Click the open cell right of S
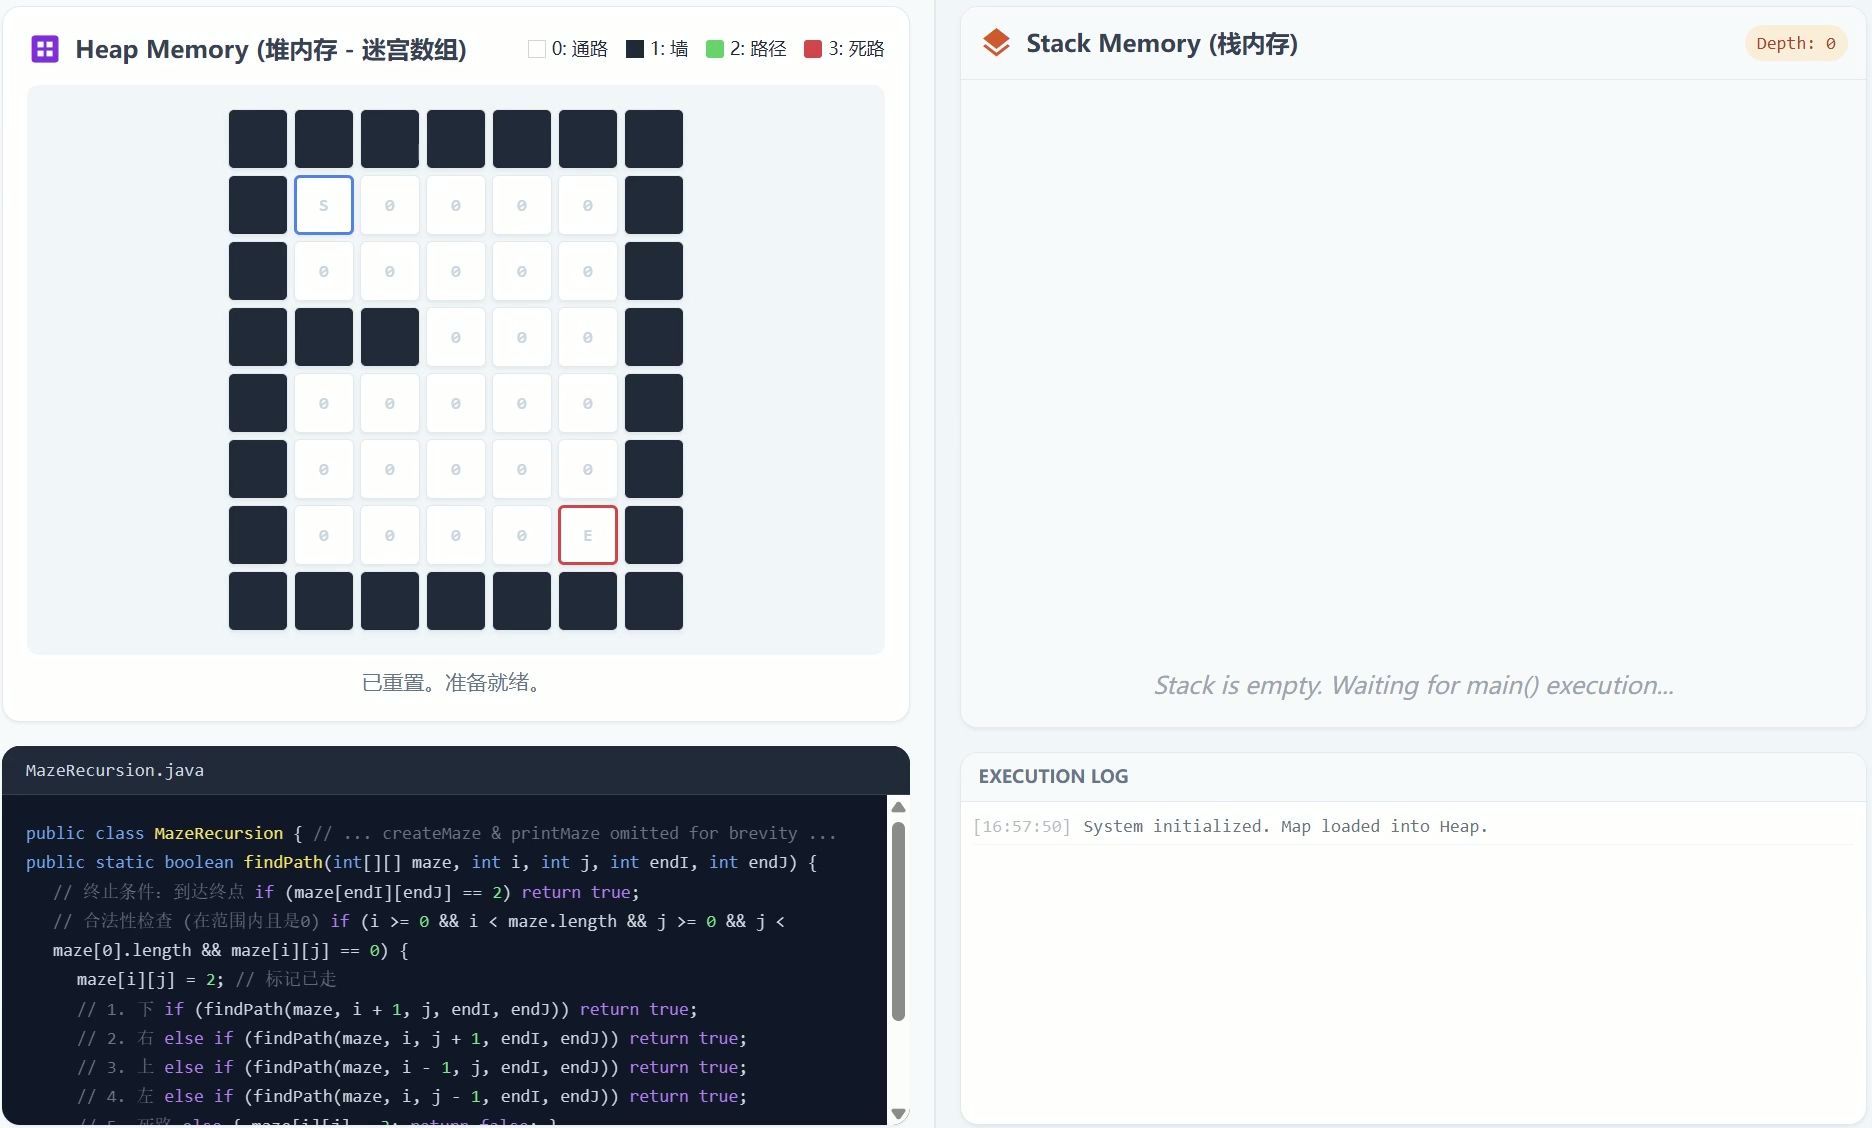 [x=390, y=205]
